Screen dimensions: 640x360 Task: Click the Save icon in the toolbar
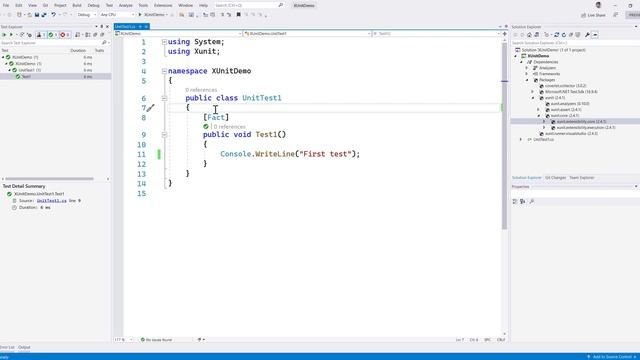37,15
